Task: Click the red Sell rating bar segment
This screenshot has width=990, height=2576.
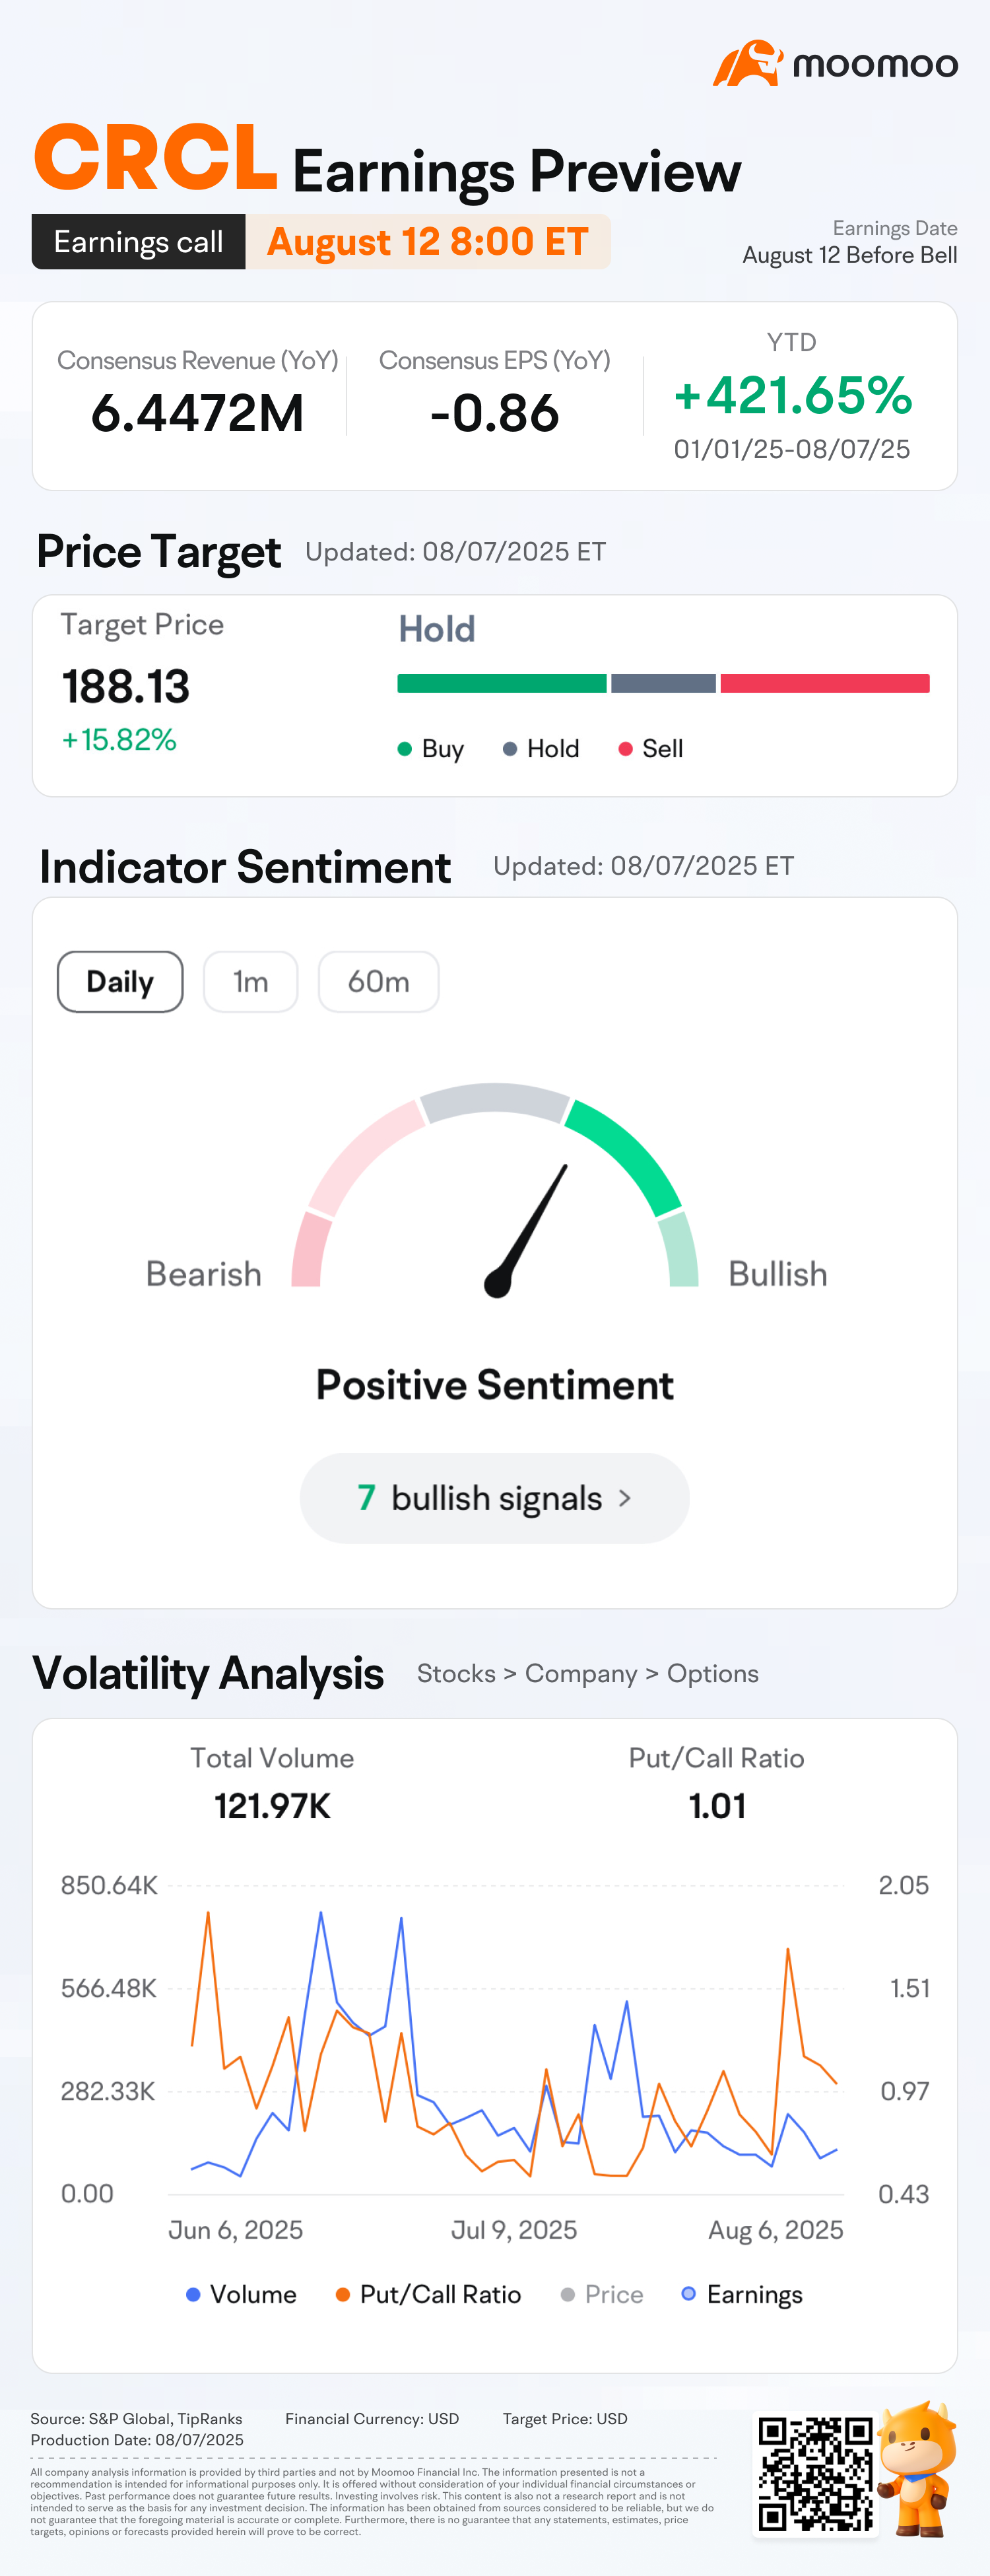Action: point(825,684)
